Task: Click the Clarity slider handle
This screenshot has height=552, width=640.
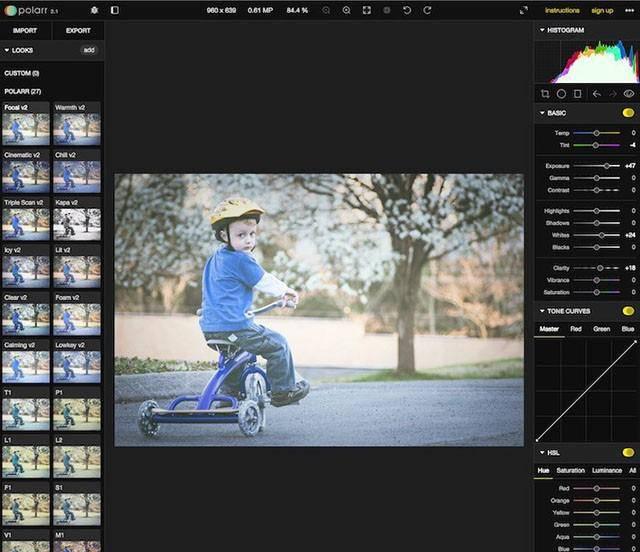Action: 600,268
